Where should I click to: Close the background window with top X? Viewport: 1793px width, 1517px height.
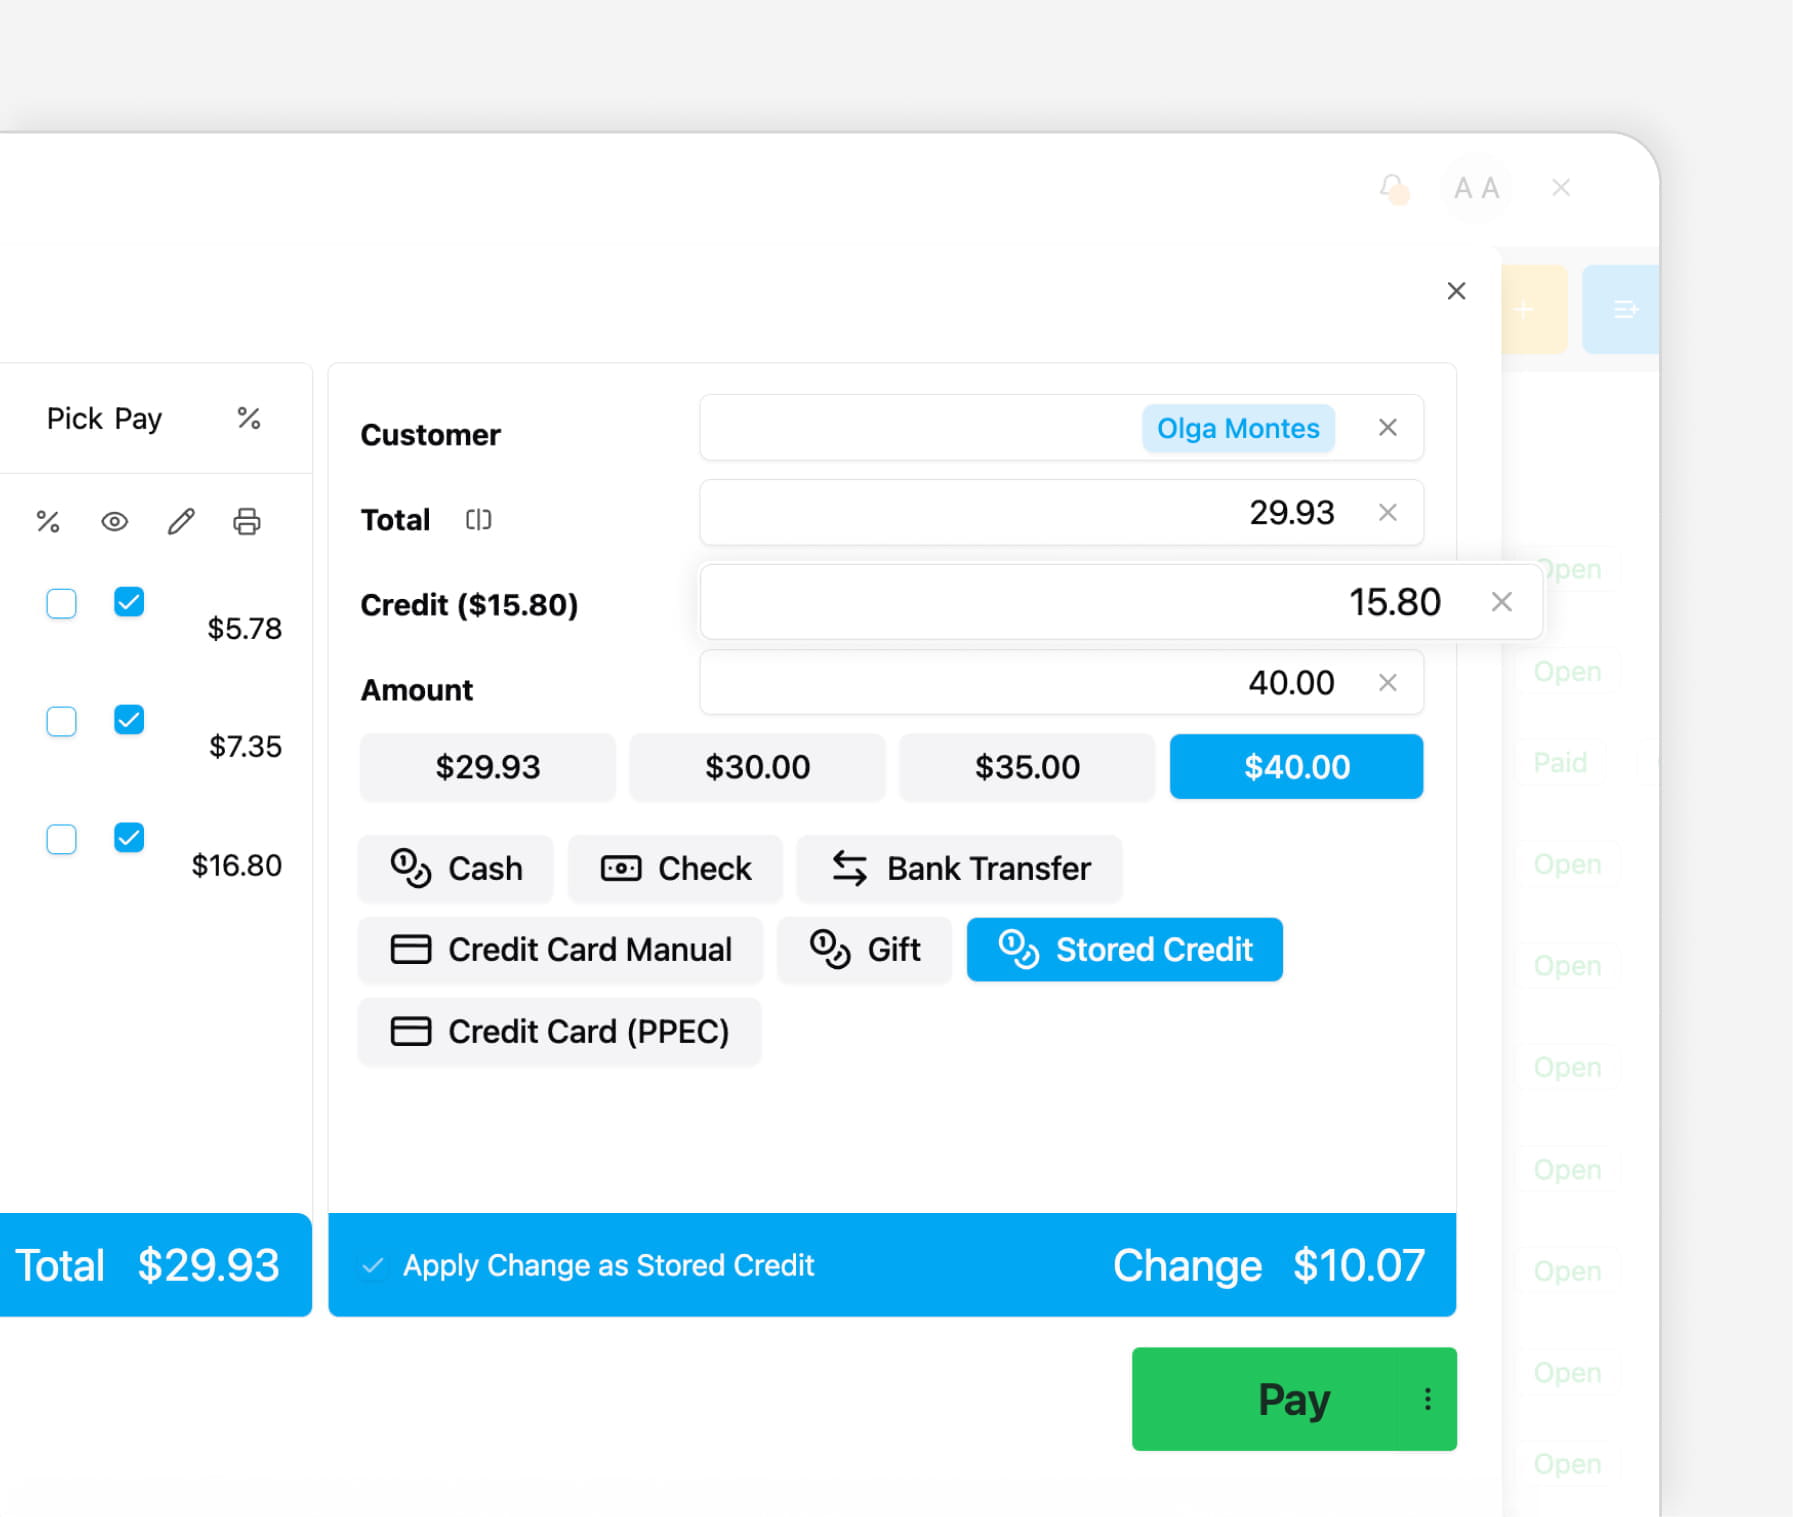(x=1560, y=188)
